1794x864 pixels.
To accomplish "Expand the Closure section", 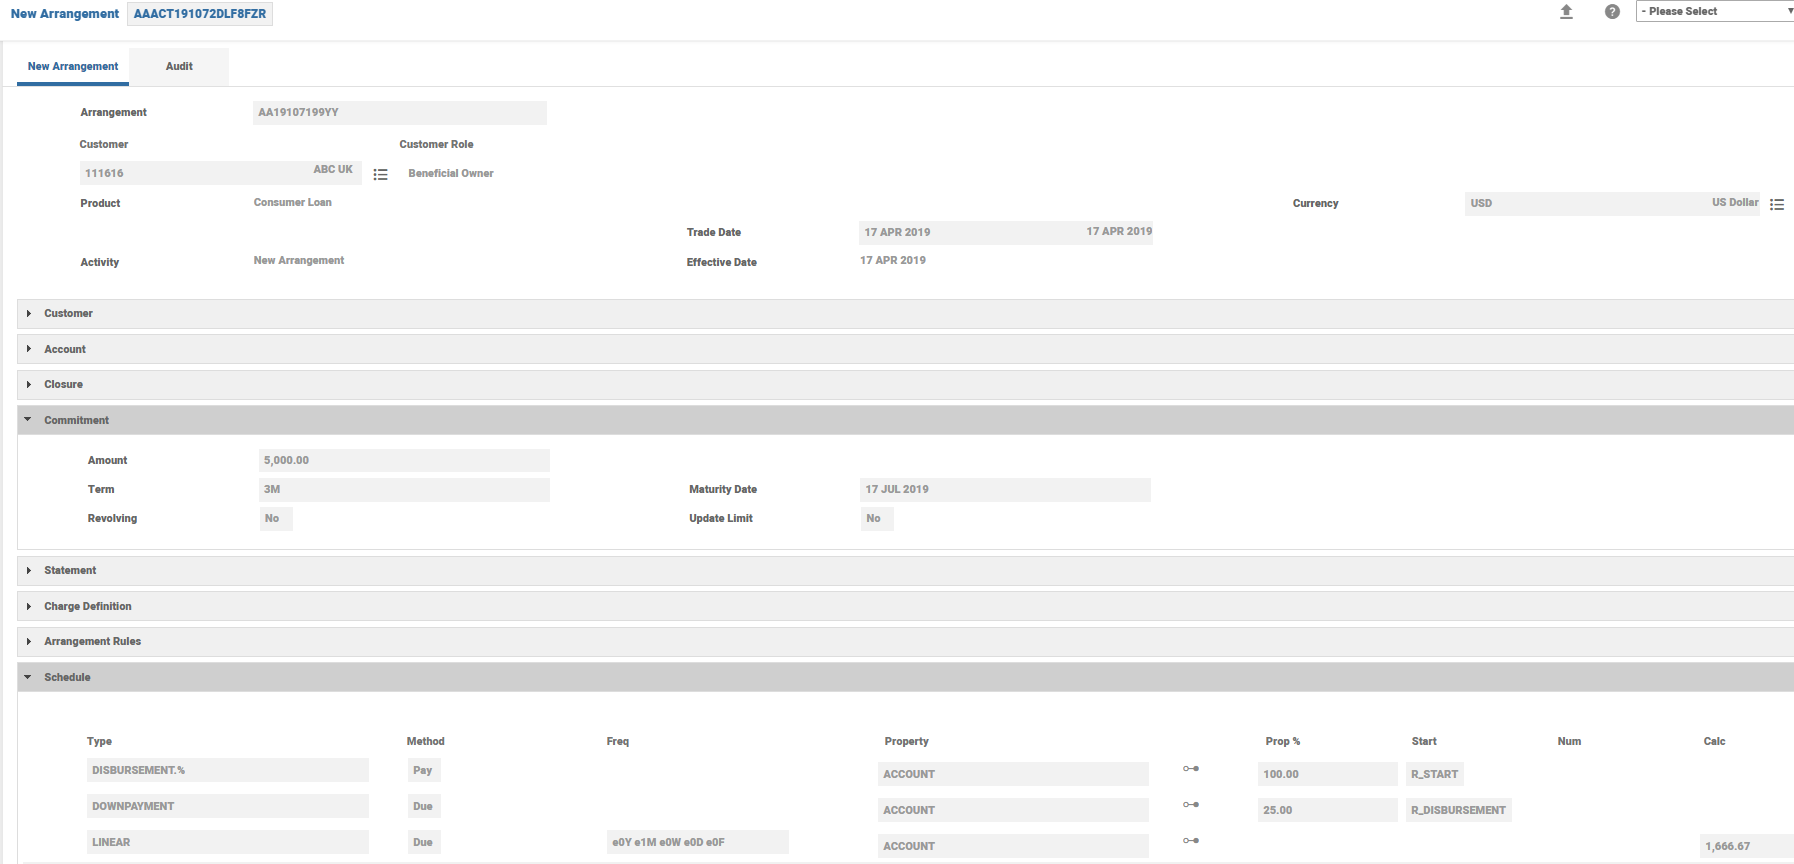I will coord(63,385).
